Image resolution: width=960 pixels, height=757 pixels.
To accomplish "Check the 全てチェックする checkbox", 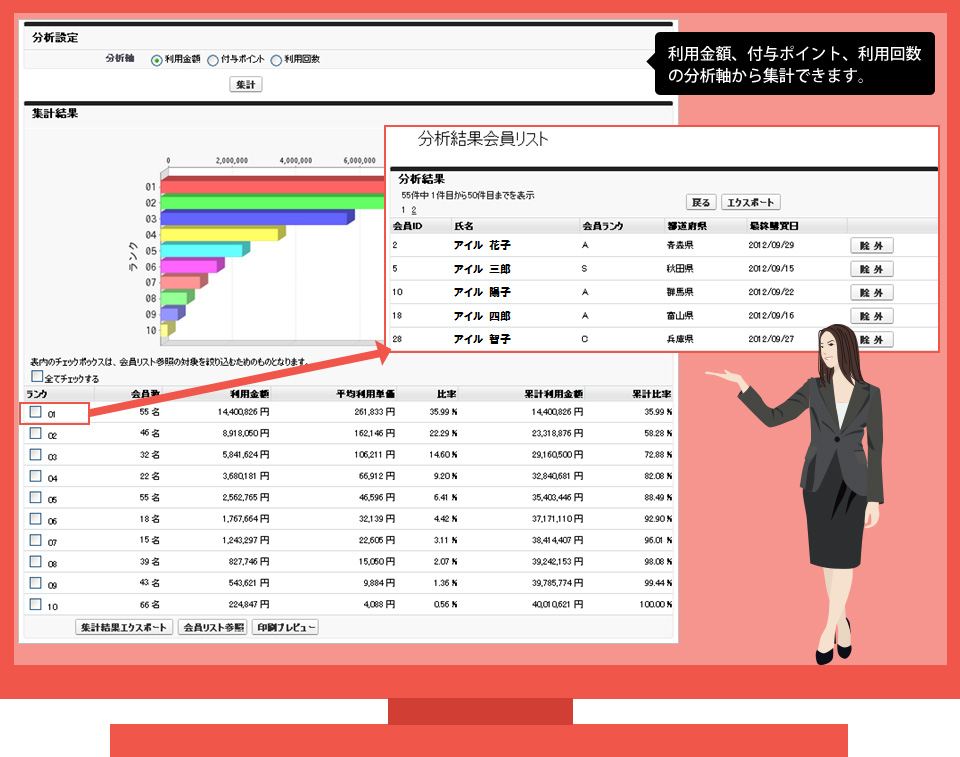I will (x=37, y=377).
